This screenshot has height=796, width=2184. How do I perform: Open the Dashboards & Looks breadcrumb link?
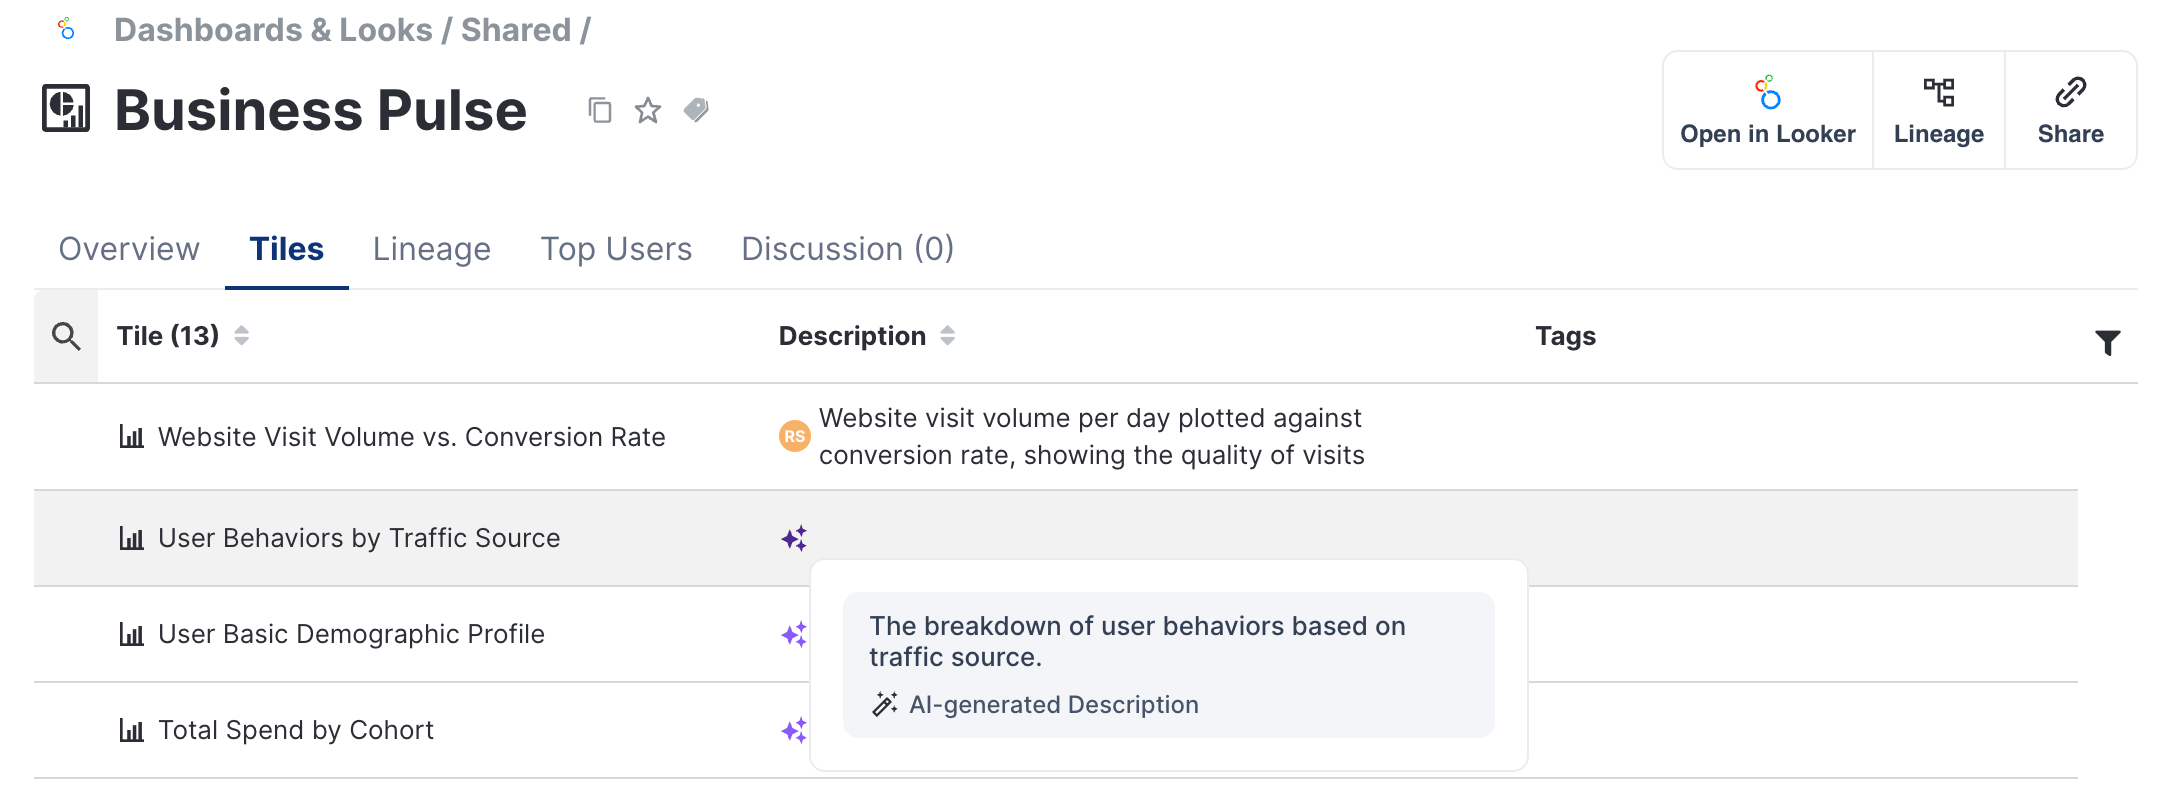[x=273, y=30]
